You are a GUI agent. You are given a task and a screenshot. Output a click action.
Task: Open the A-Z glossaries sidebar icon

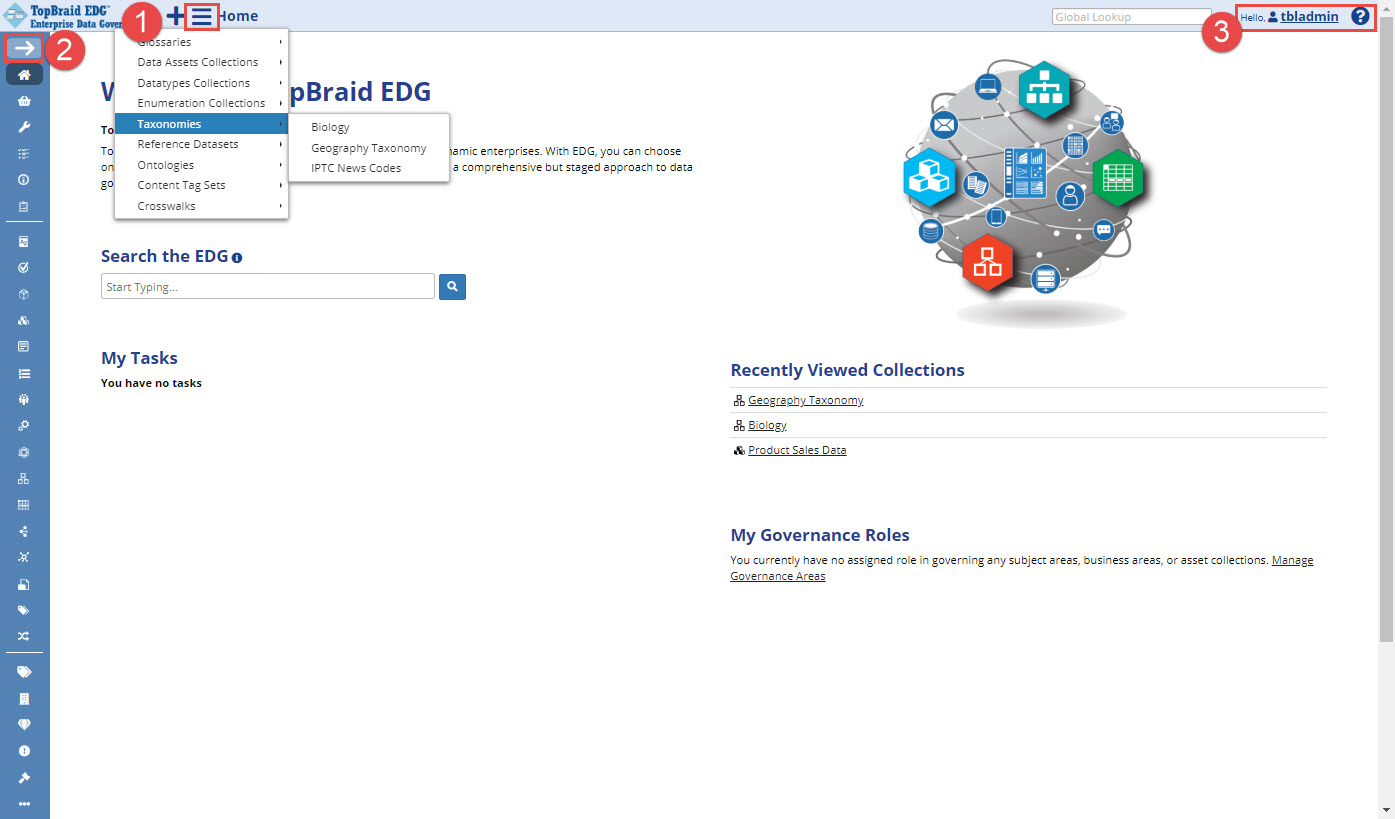[24, 241]
